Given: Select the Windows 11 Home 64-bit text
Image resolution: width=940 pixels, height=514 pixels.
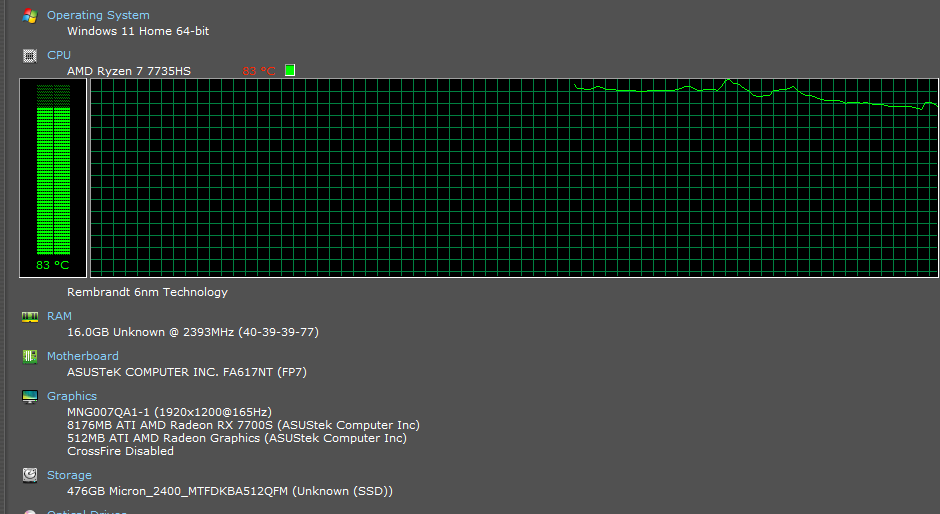Looking at the screenshot, I should (138, 31).
